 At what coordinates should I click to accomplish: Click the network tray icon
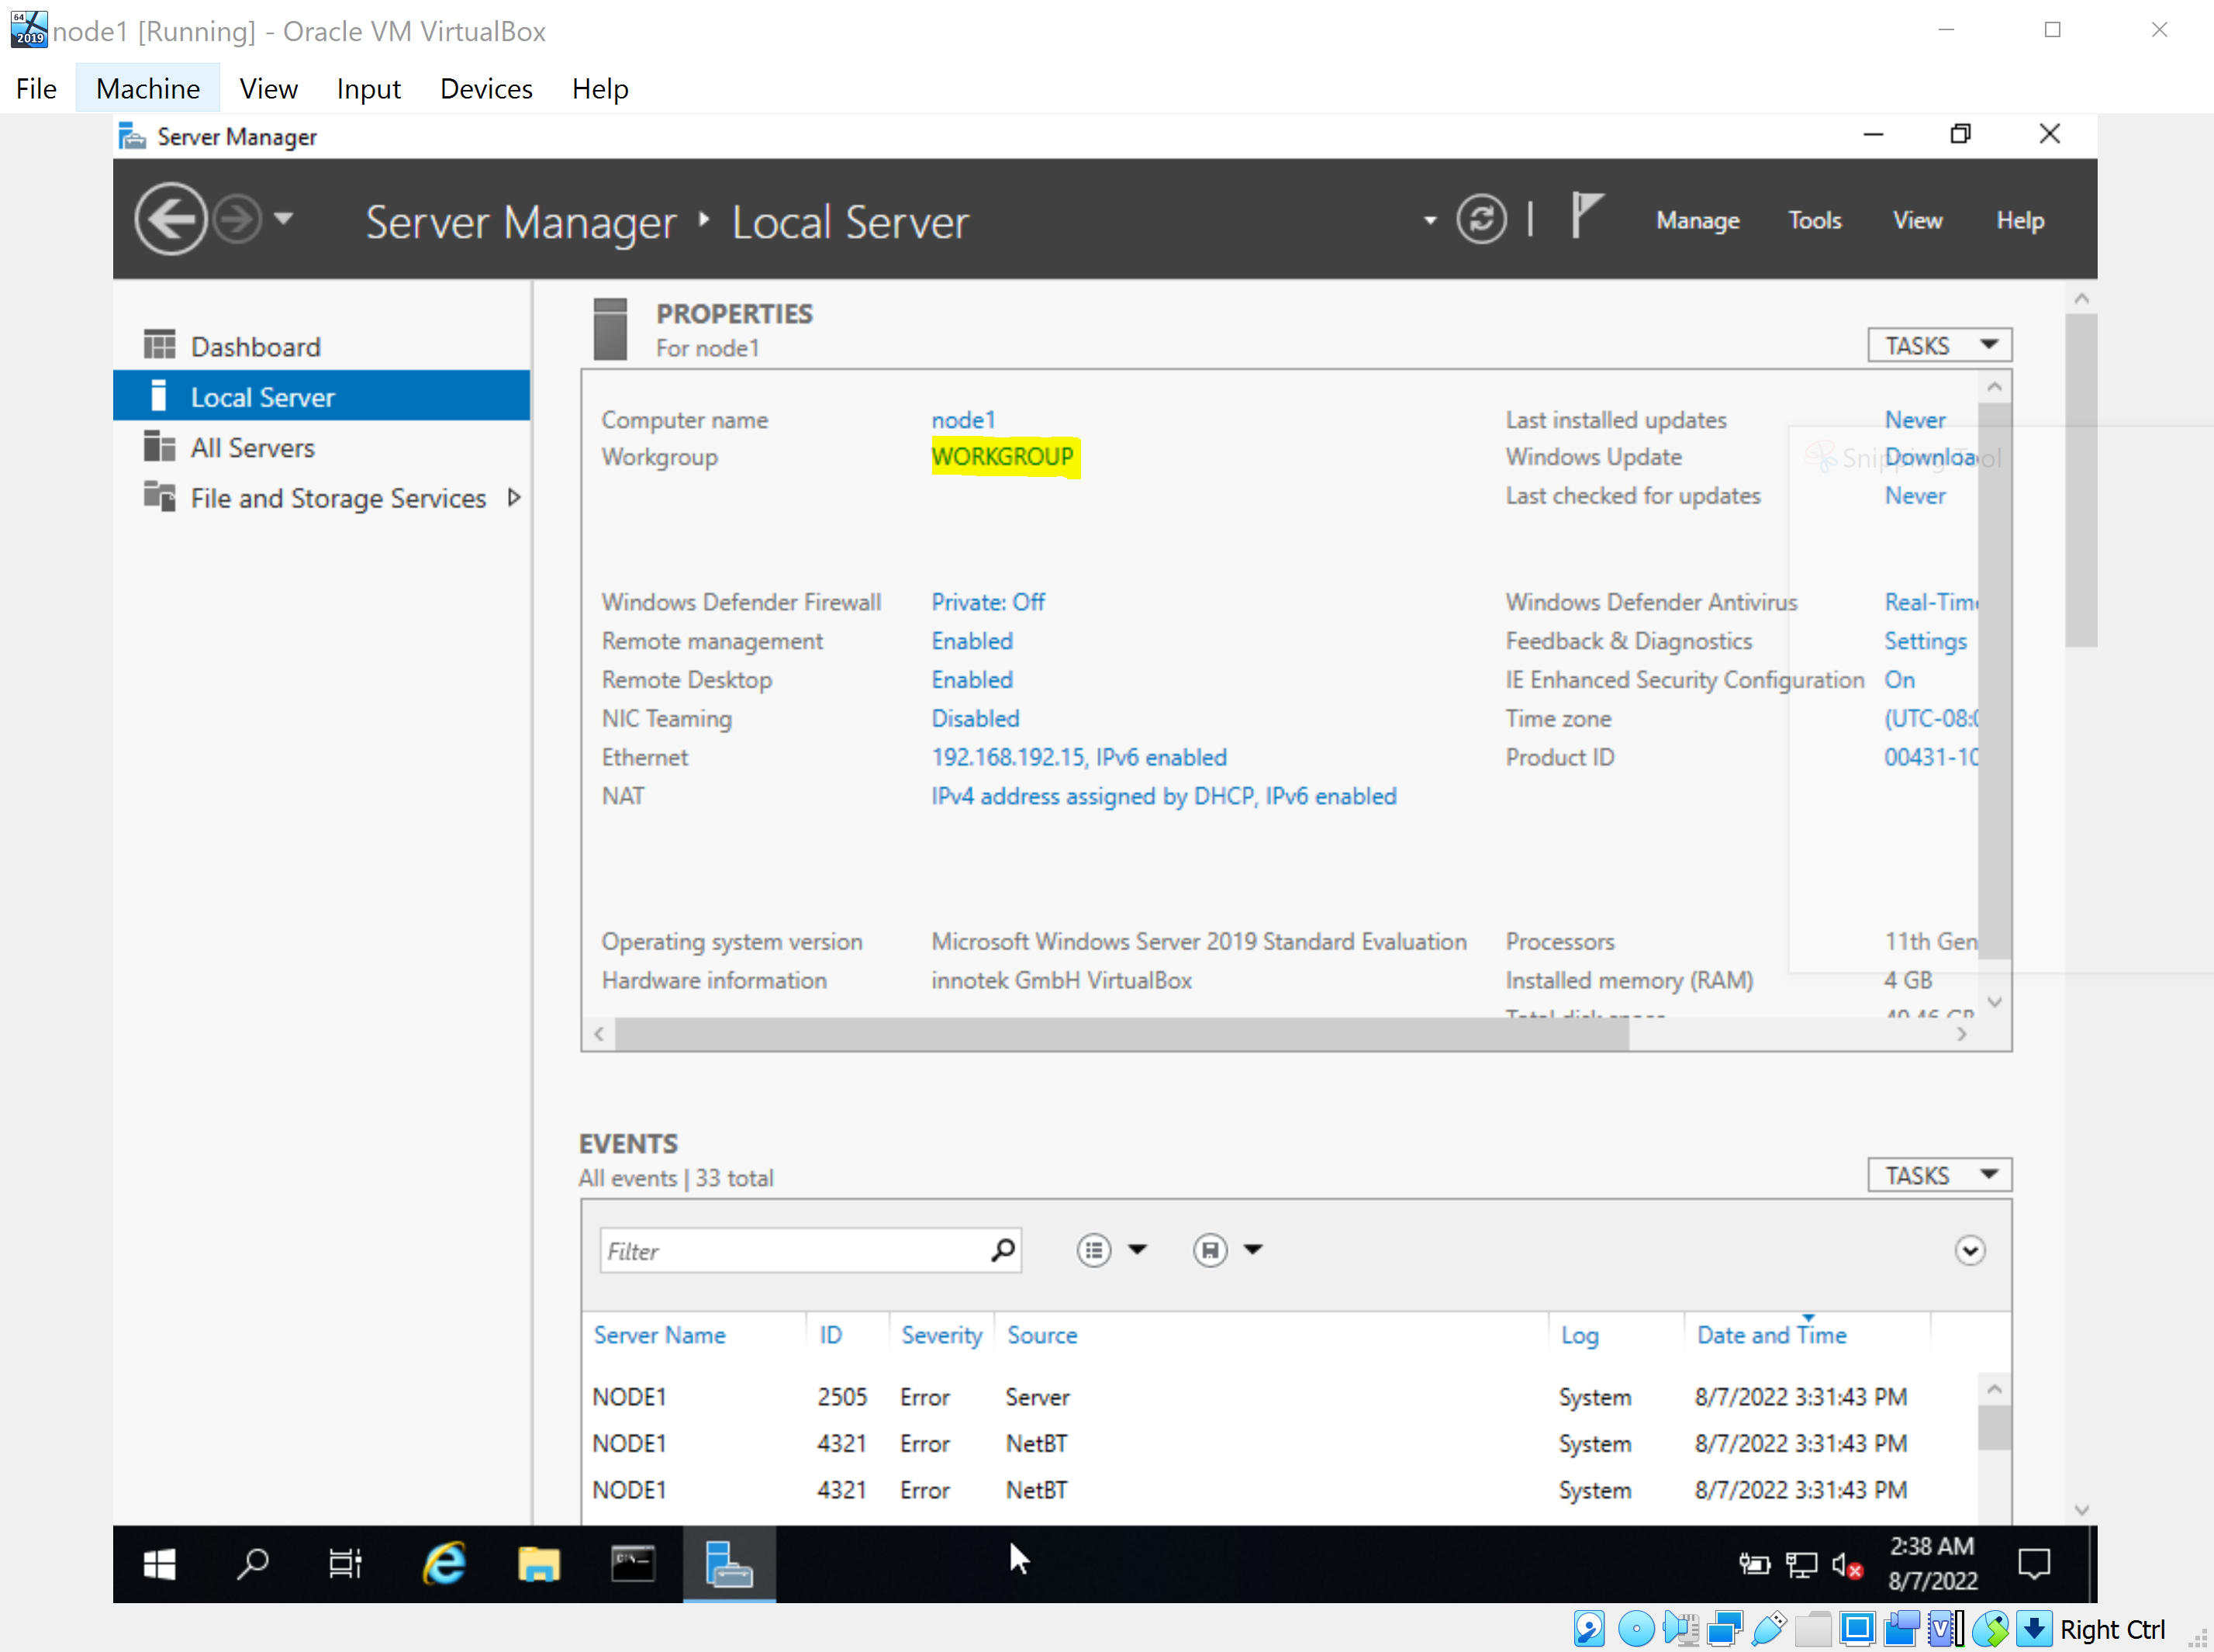(x=1801, y=1565)
